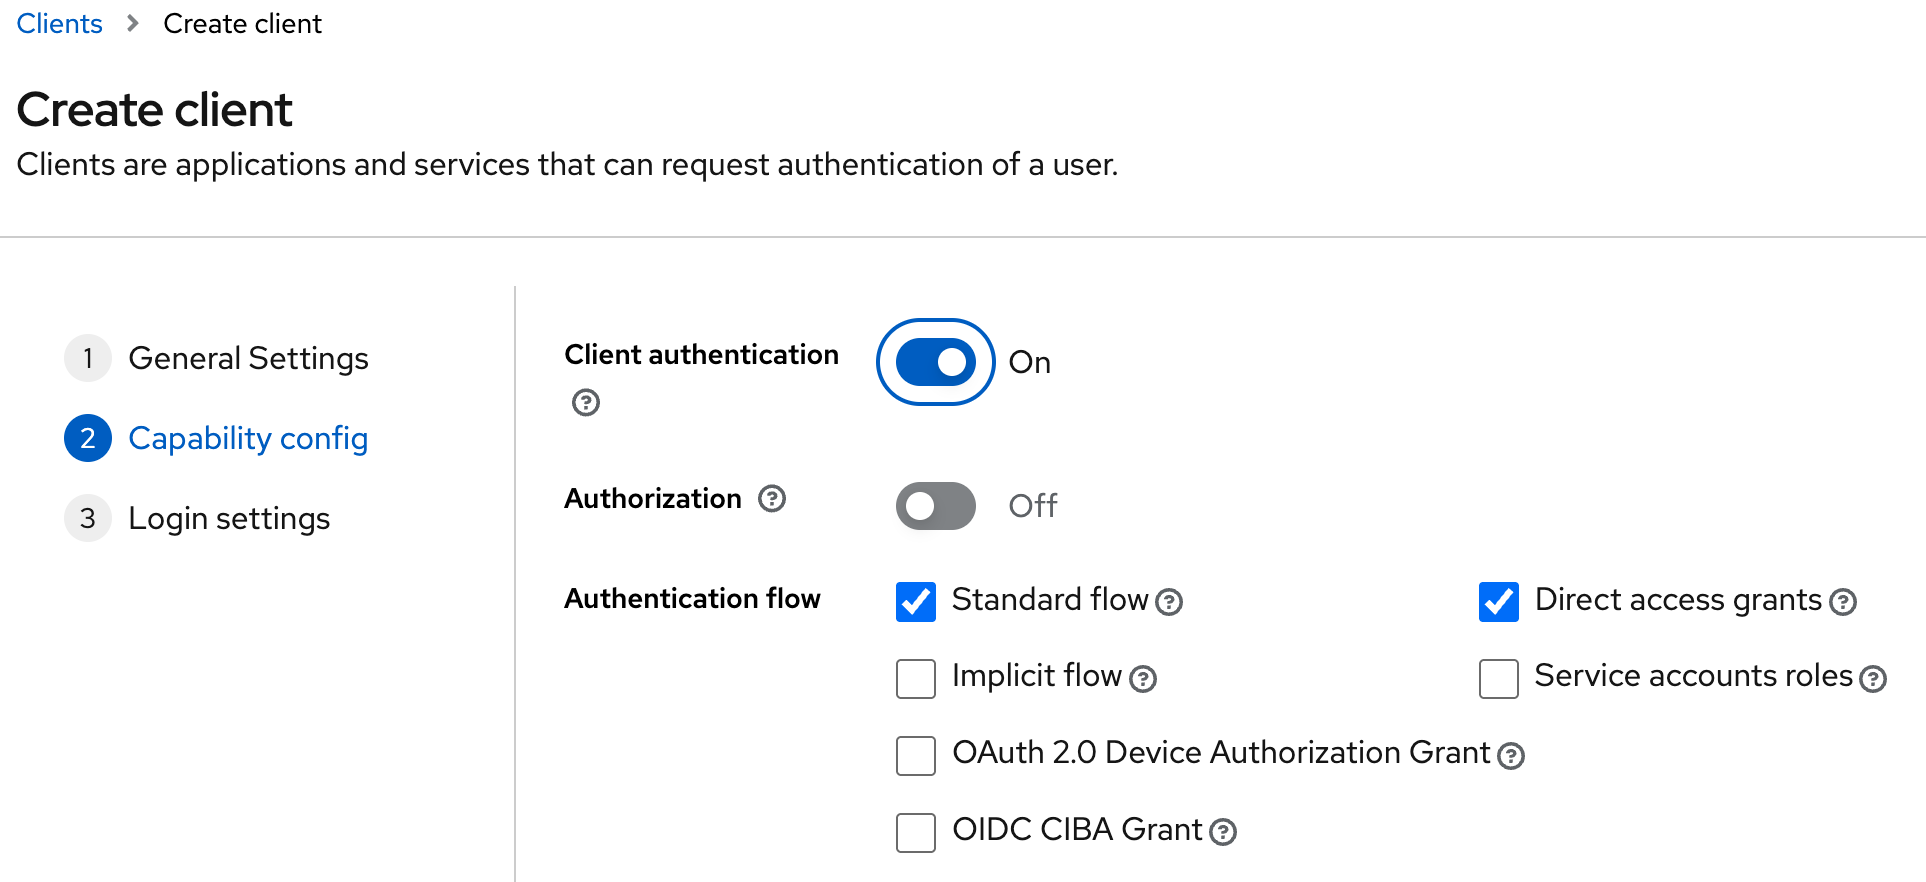View help for OIDC CIBA Grant
Image resolution: width=1926 pixels, height=882 pixels.
1222,833
